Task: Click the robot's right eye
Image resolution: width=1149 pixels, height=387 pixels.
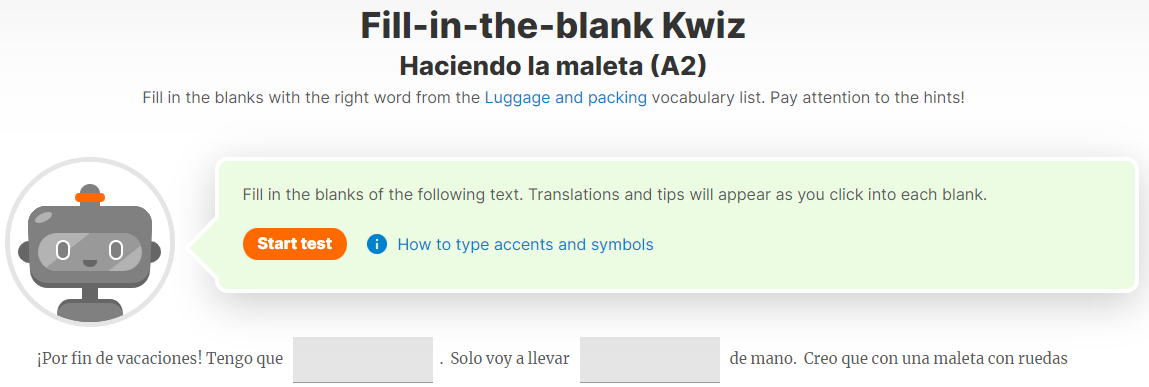Action: tap(115, 251)
